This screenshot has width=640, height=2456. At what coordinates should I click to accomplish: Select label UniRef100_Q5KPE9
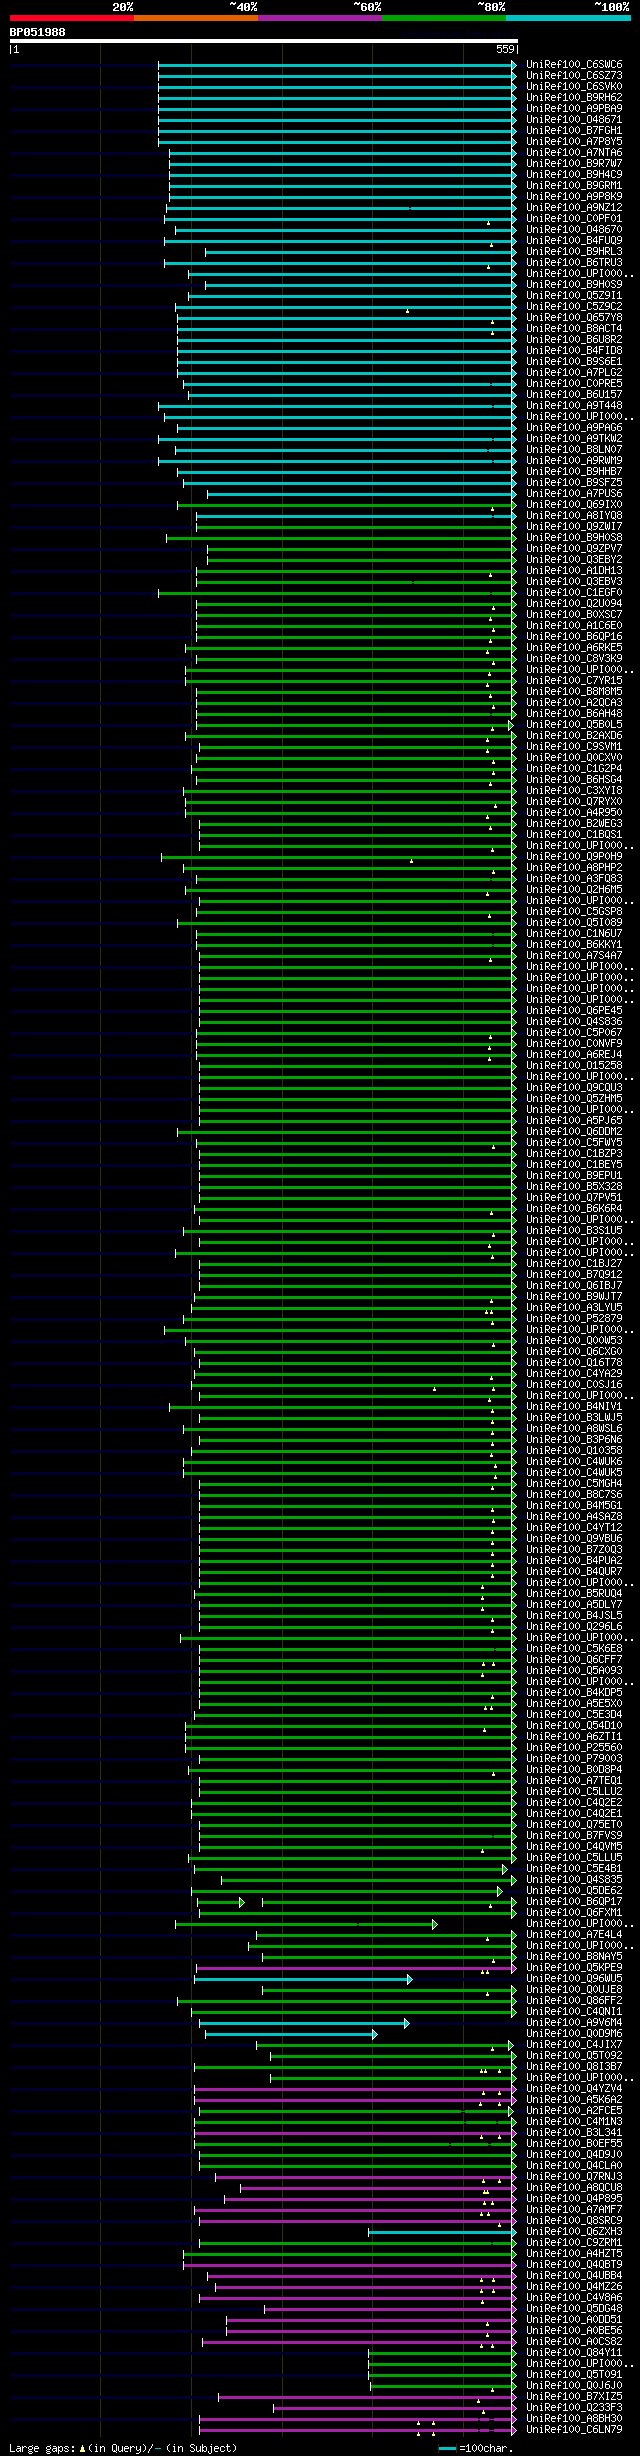(574, 1968)
